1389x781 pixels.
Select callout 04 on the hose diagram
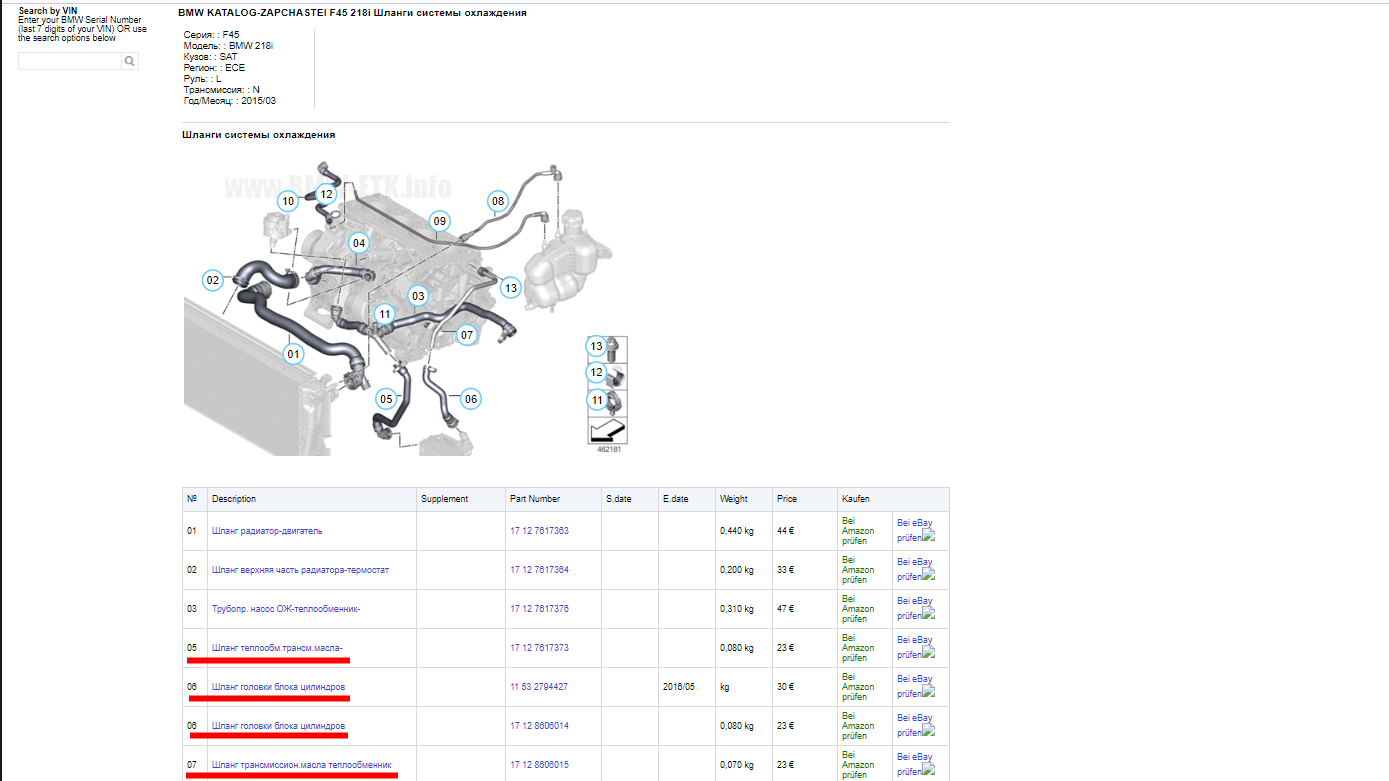pyautogui.click(x=358, y=243)
